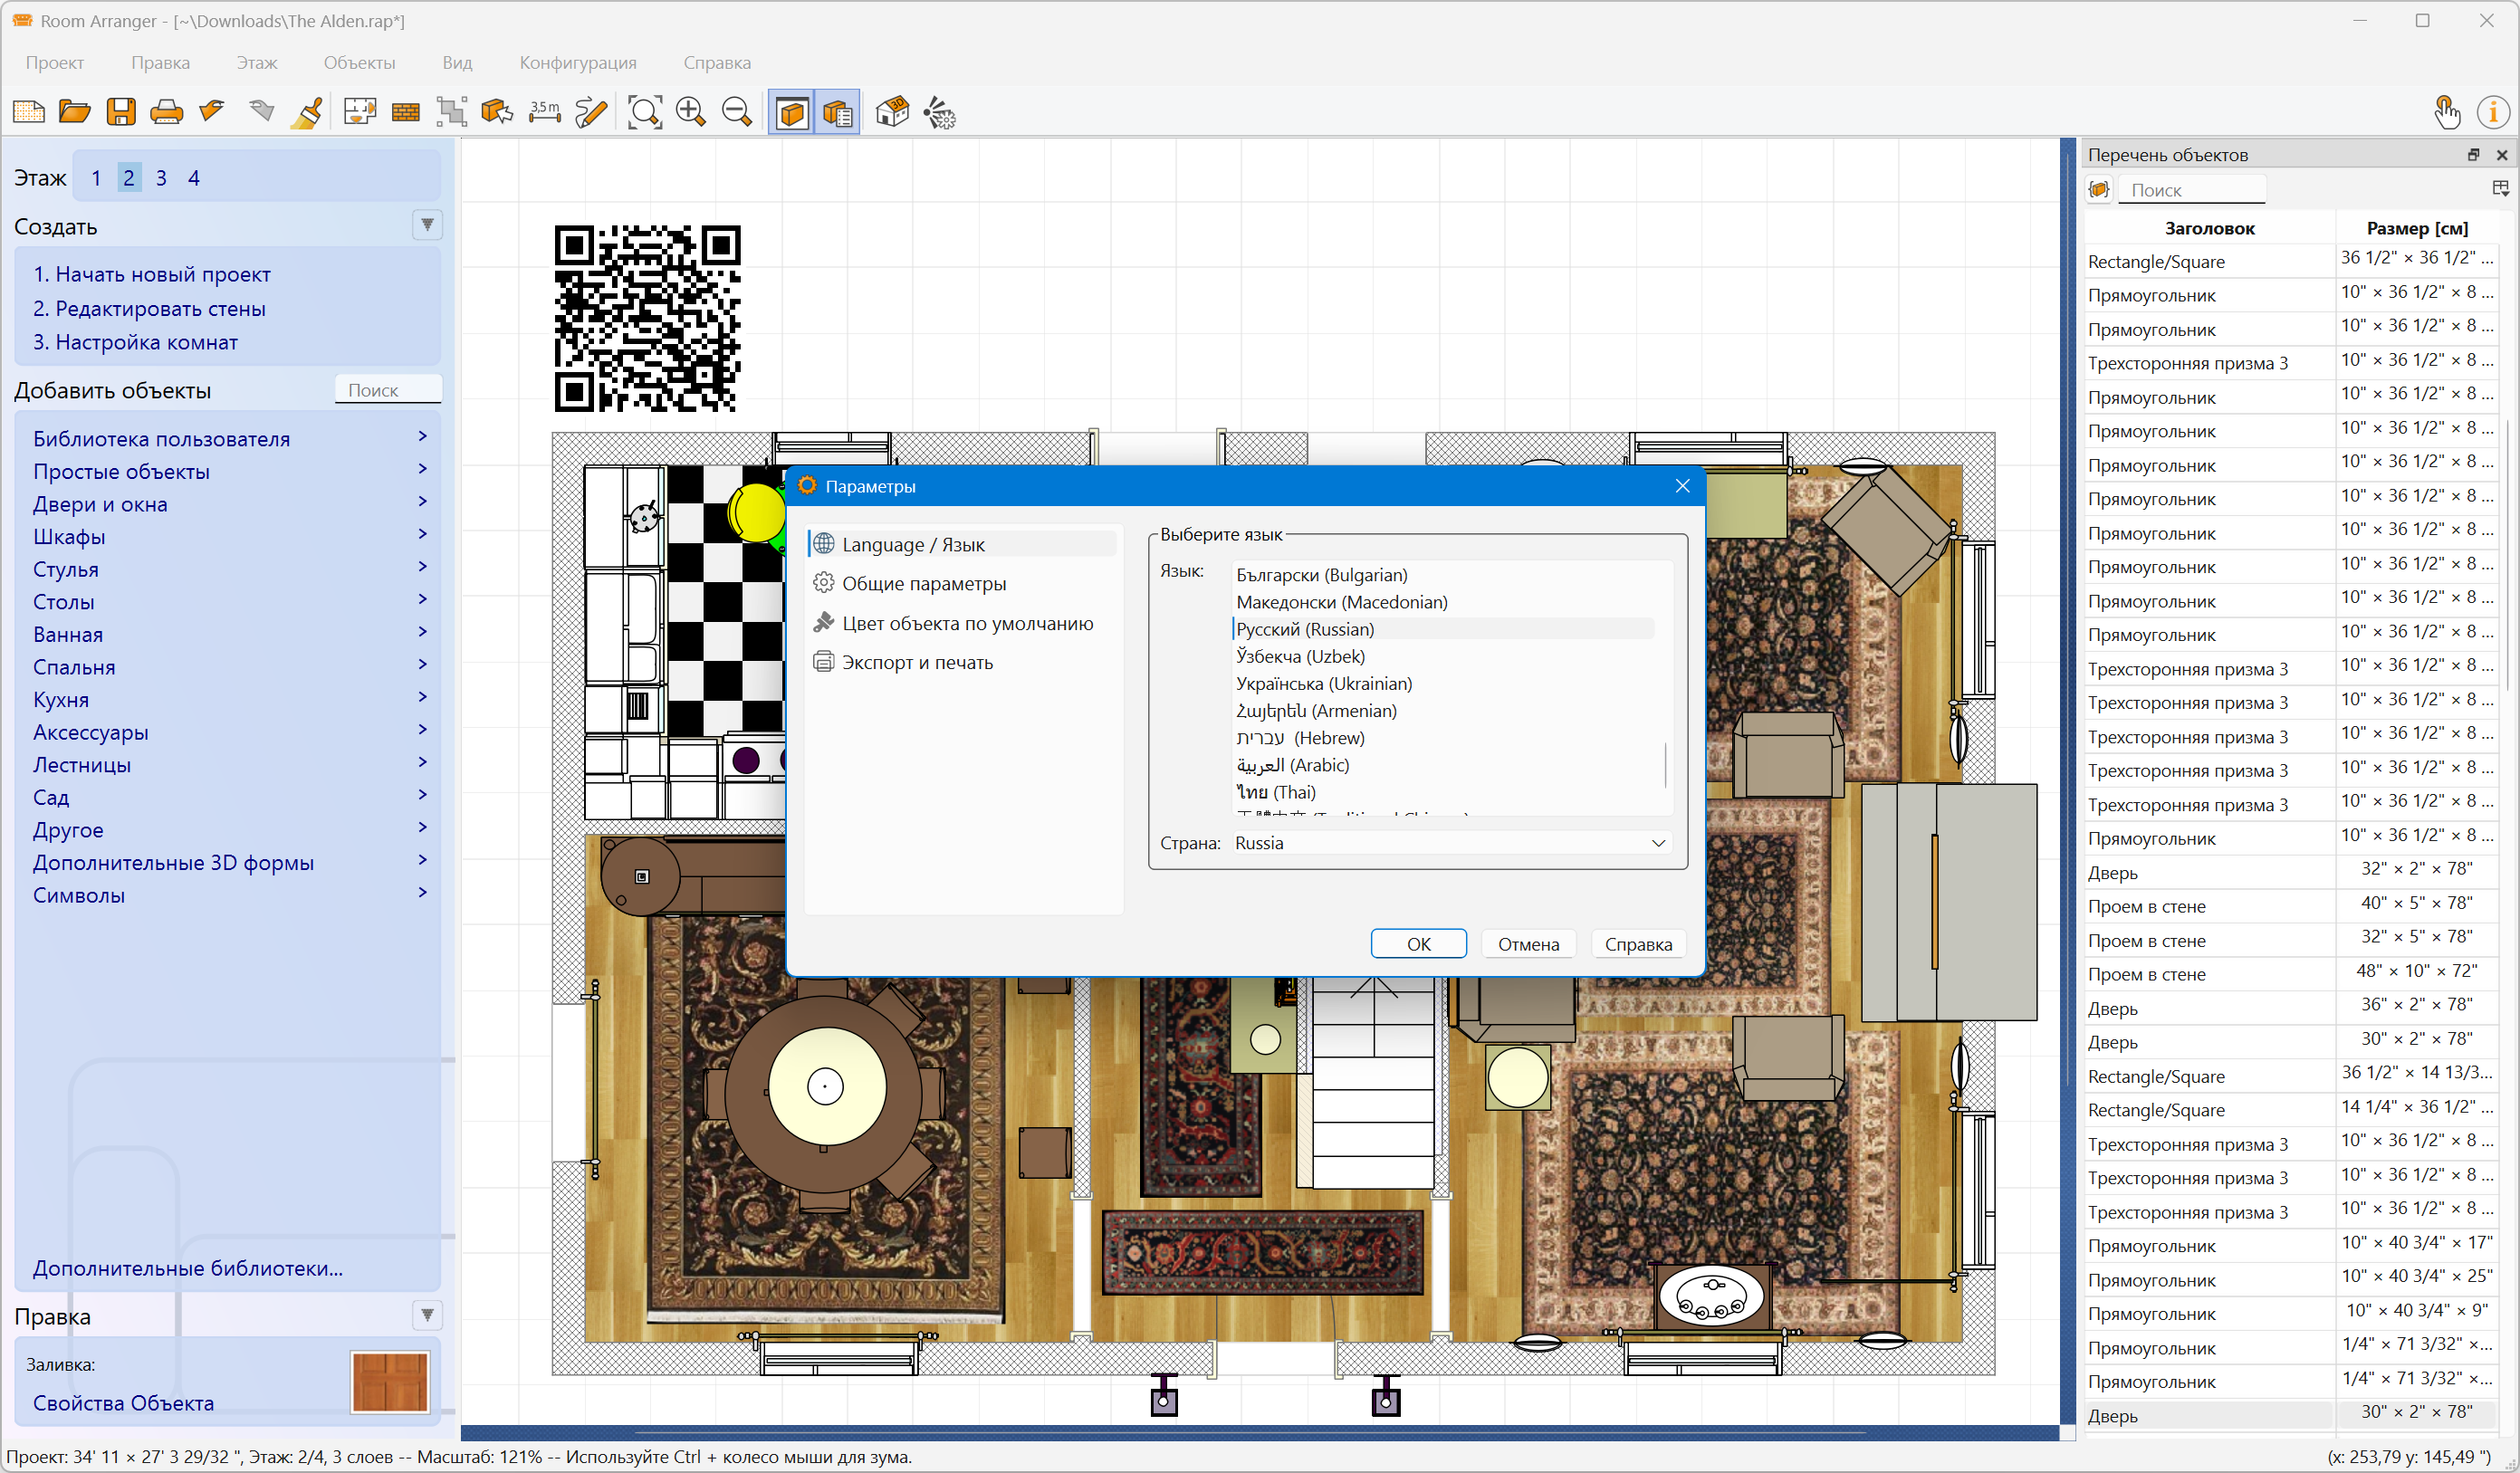This screenshot has width=2520, height=1473.
Task: Click the zoom in magnifier icon
Action: [x=691, y=112]
